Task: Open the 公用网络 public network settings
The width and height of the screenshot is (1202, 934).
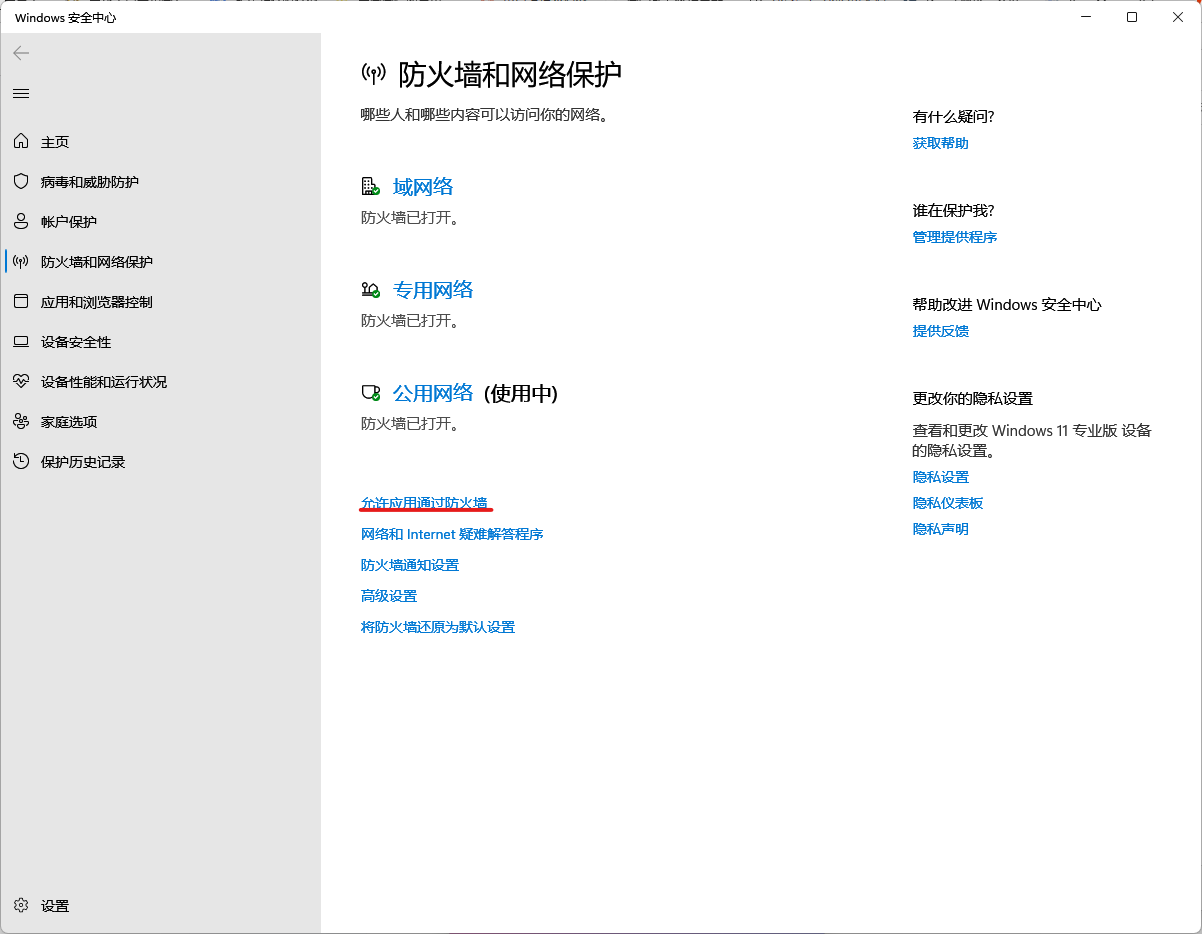Action: [432, 393]
